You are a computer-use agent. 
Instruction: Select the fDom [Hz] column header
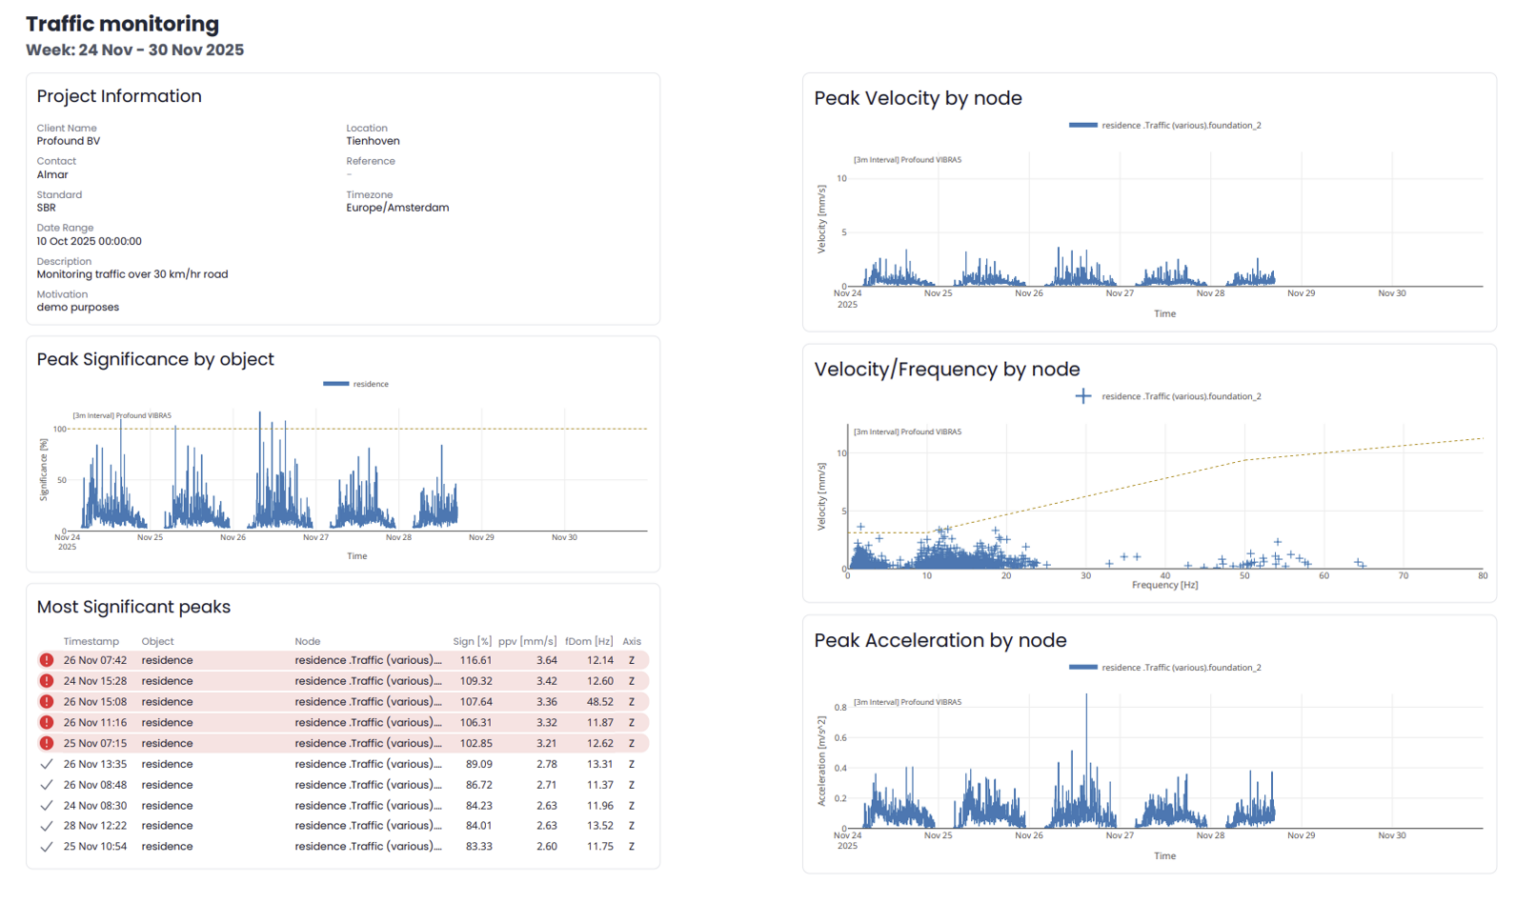point(589,642)
